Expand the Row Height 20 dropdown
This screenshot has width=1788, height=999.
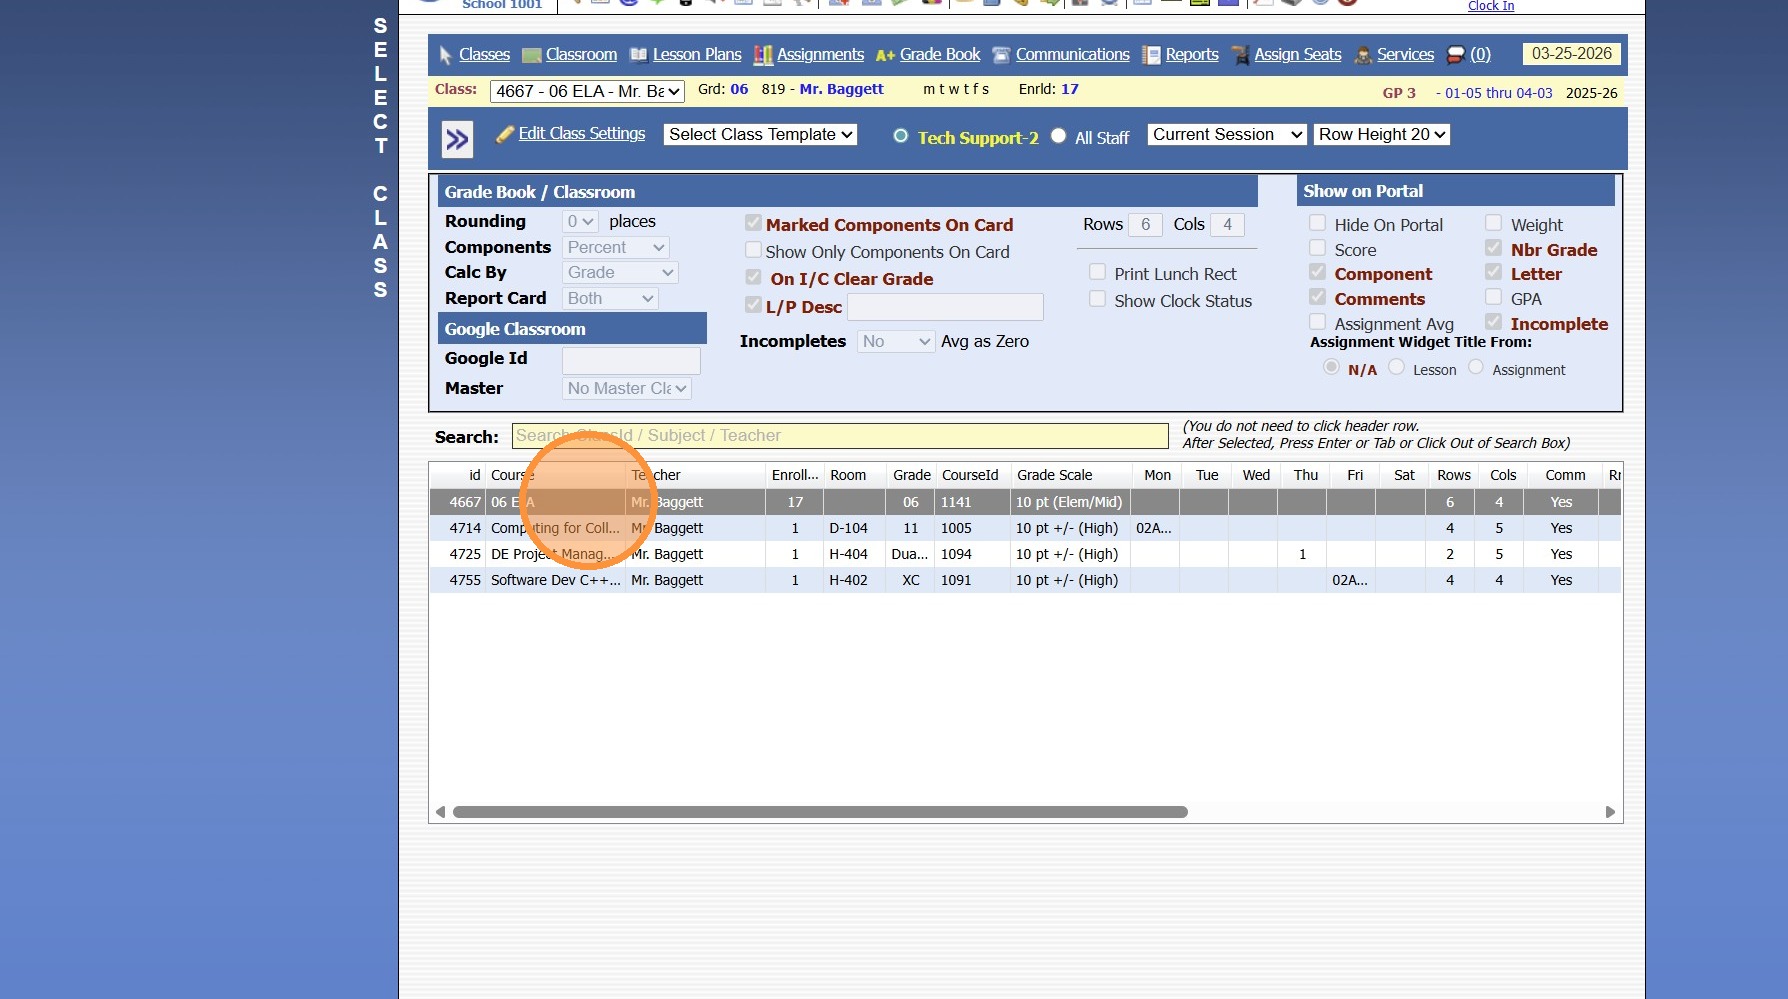[1382, 134]
